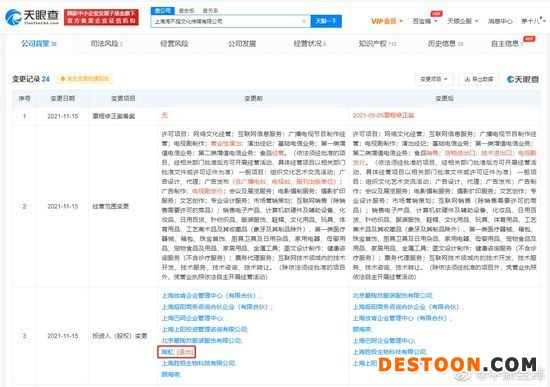Viewport: 550px width, 387px height.
Task: Run the search with the 天眼一下 button
Action: (326, 21)
